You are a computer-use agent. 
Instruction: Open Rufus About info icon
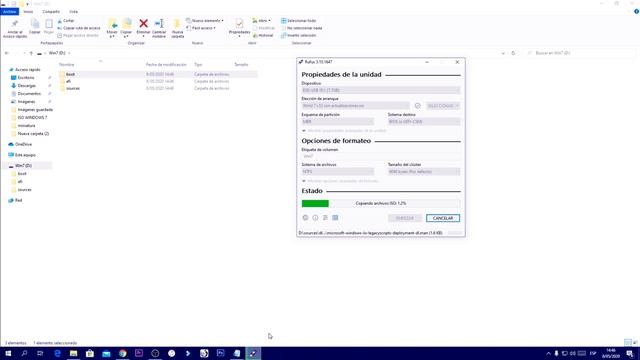[315, 218]
